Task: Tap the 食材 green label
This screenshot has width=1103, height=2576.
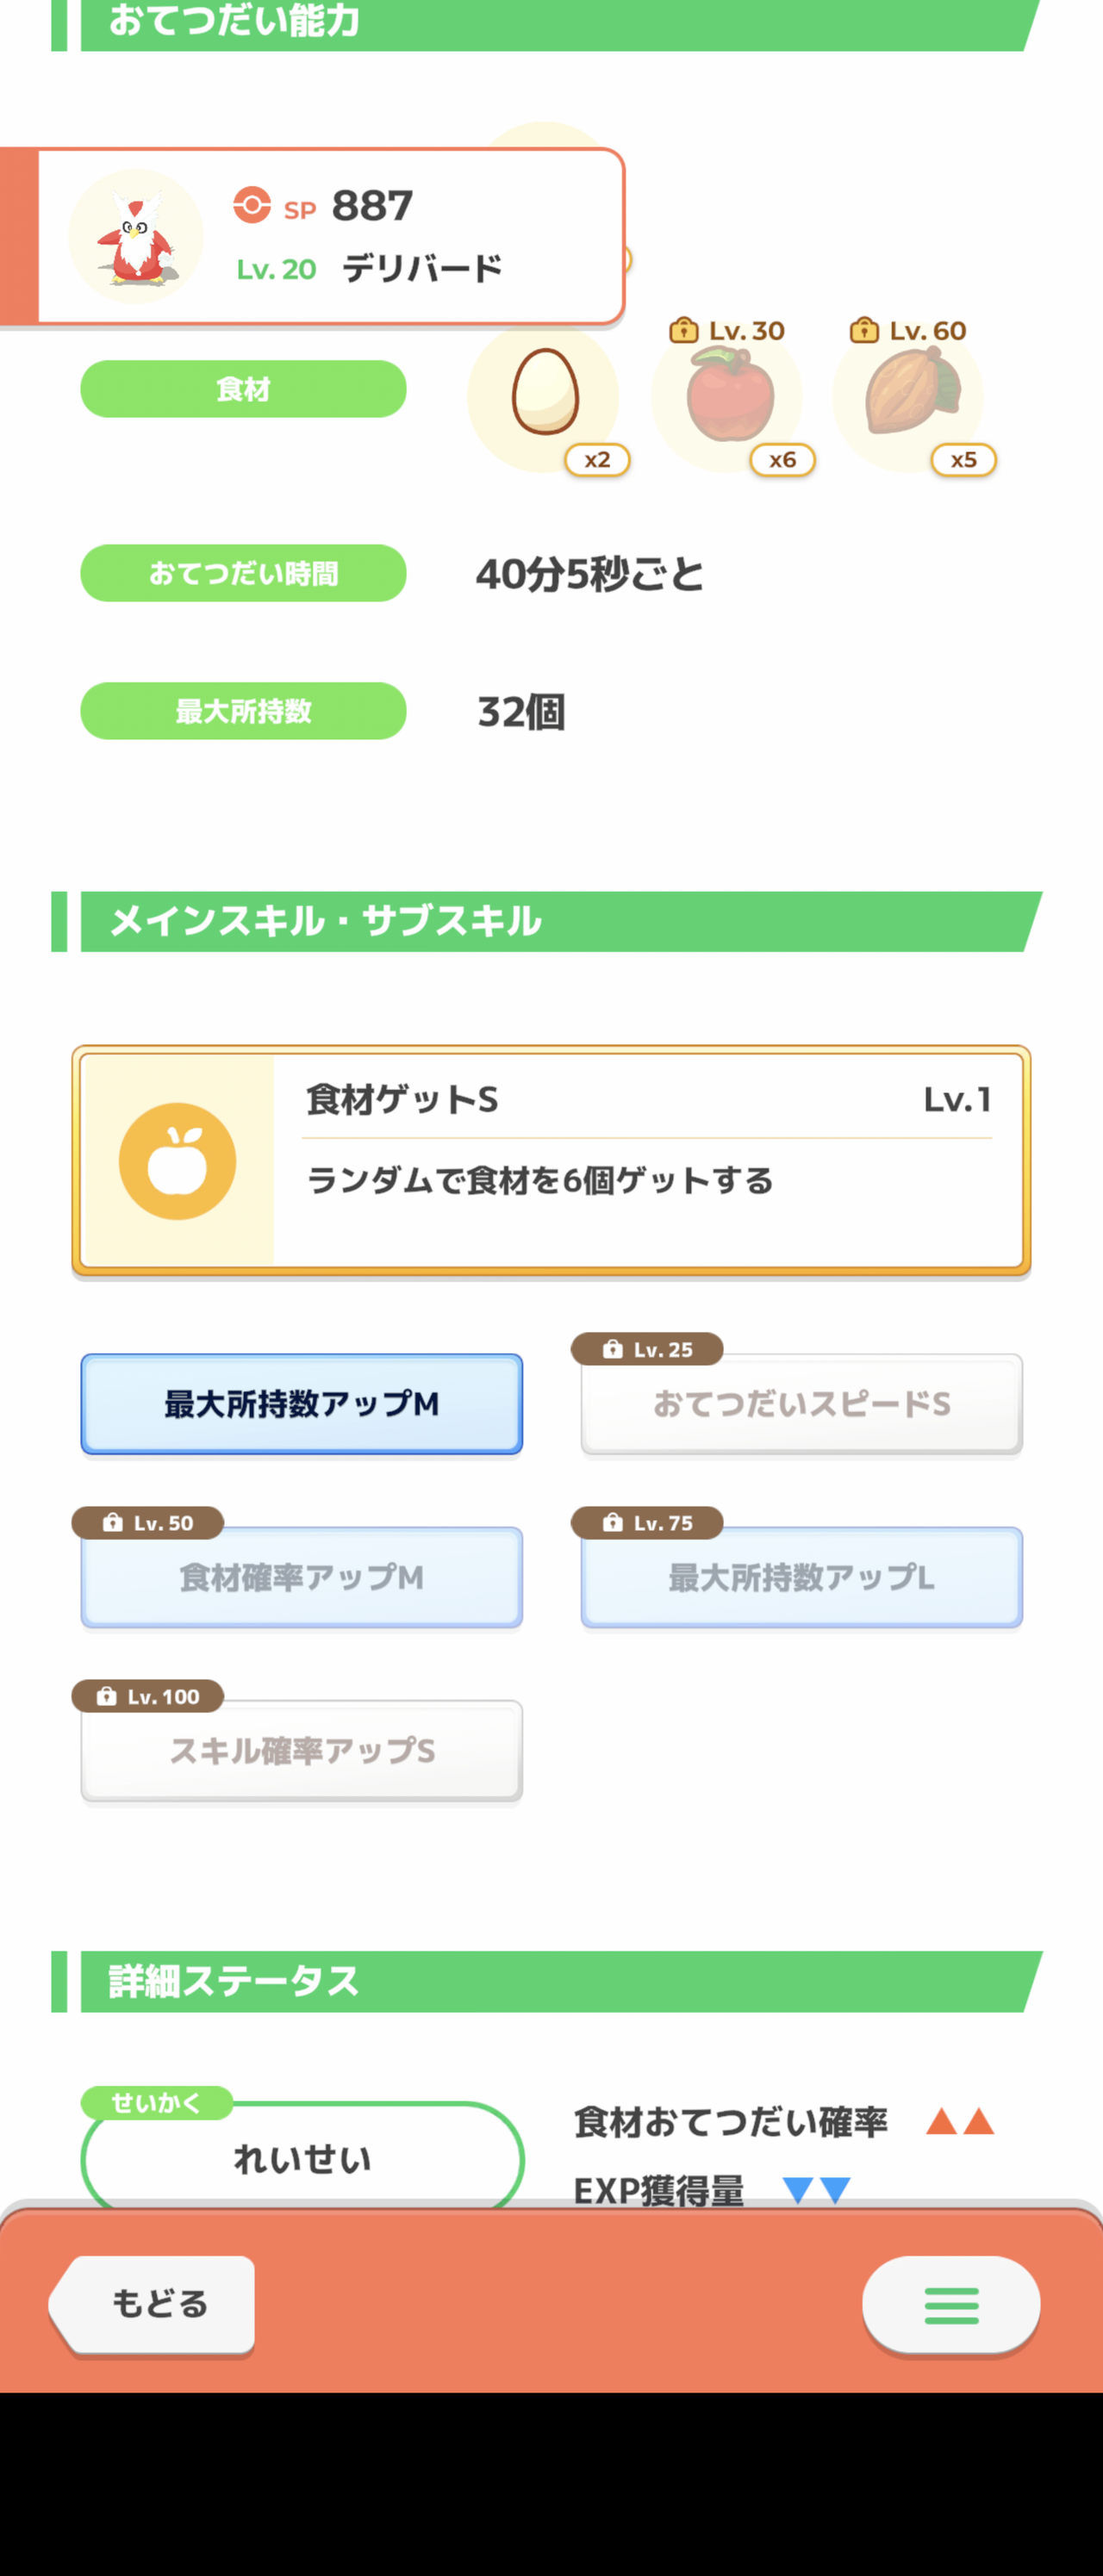Action: 243,389
